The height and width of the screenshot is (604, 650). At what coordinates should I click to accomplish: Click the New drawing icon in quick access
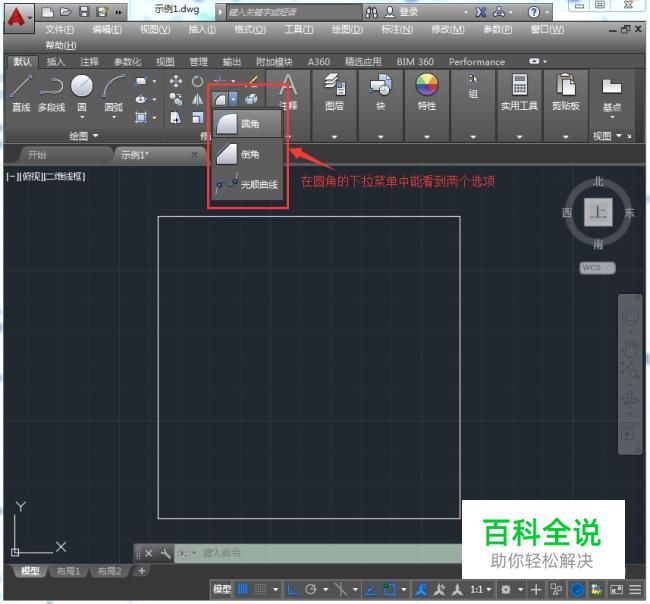(48, 12)
